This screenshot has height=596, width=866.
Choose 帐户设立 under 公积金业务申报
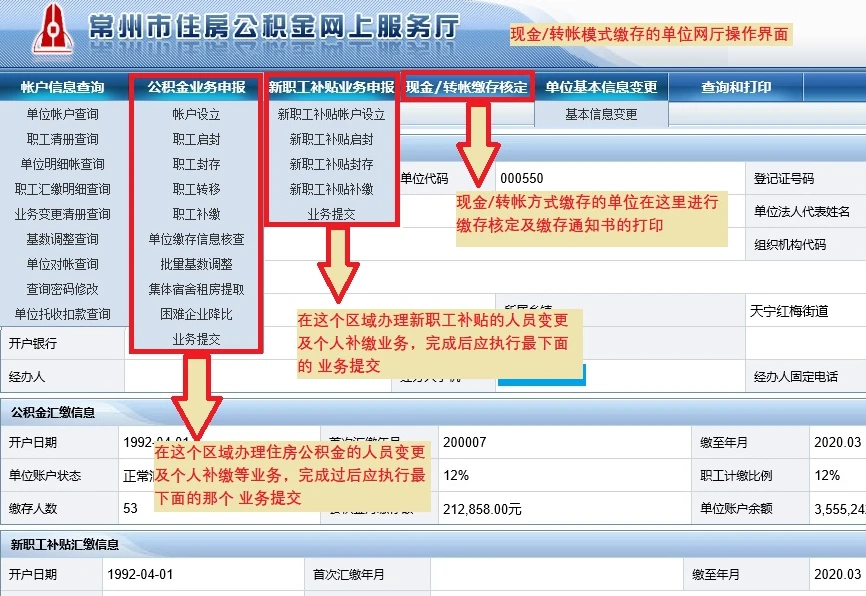coord(197,114)
